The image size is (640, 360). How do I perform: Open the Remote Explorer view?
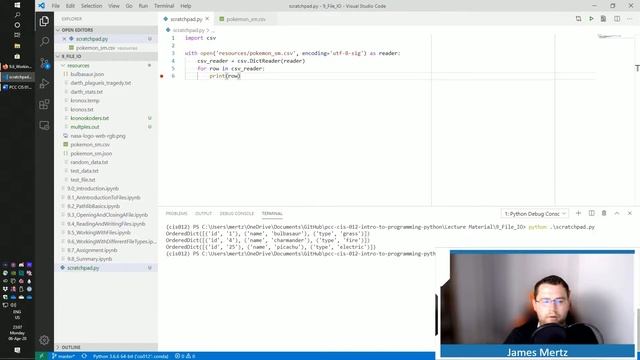pos(44,125)
